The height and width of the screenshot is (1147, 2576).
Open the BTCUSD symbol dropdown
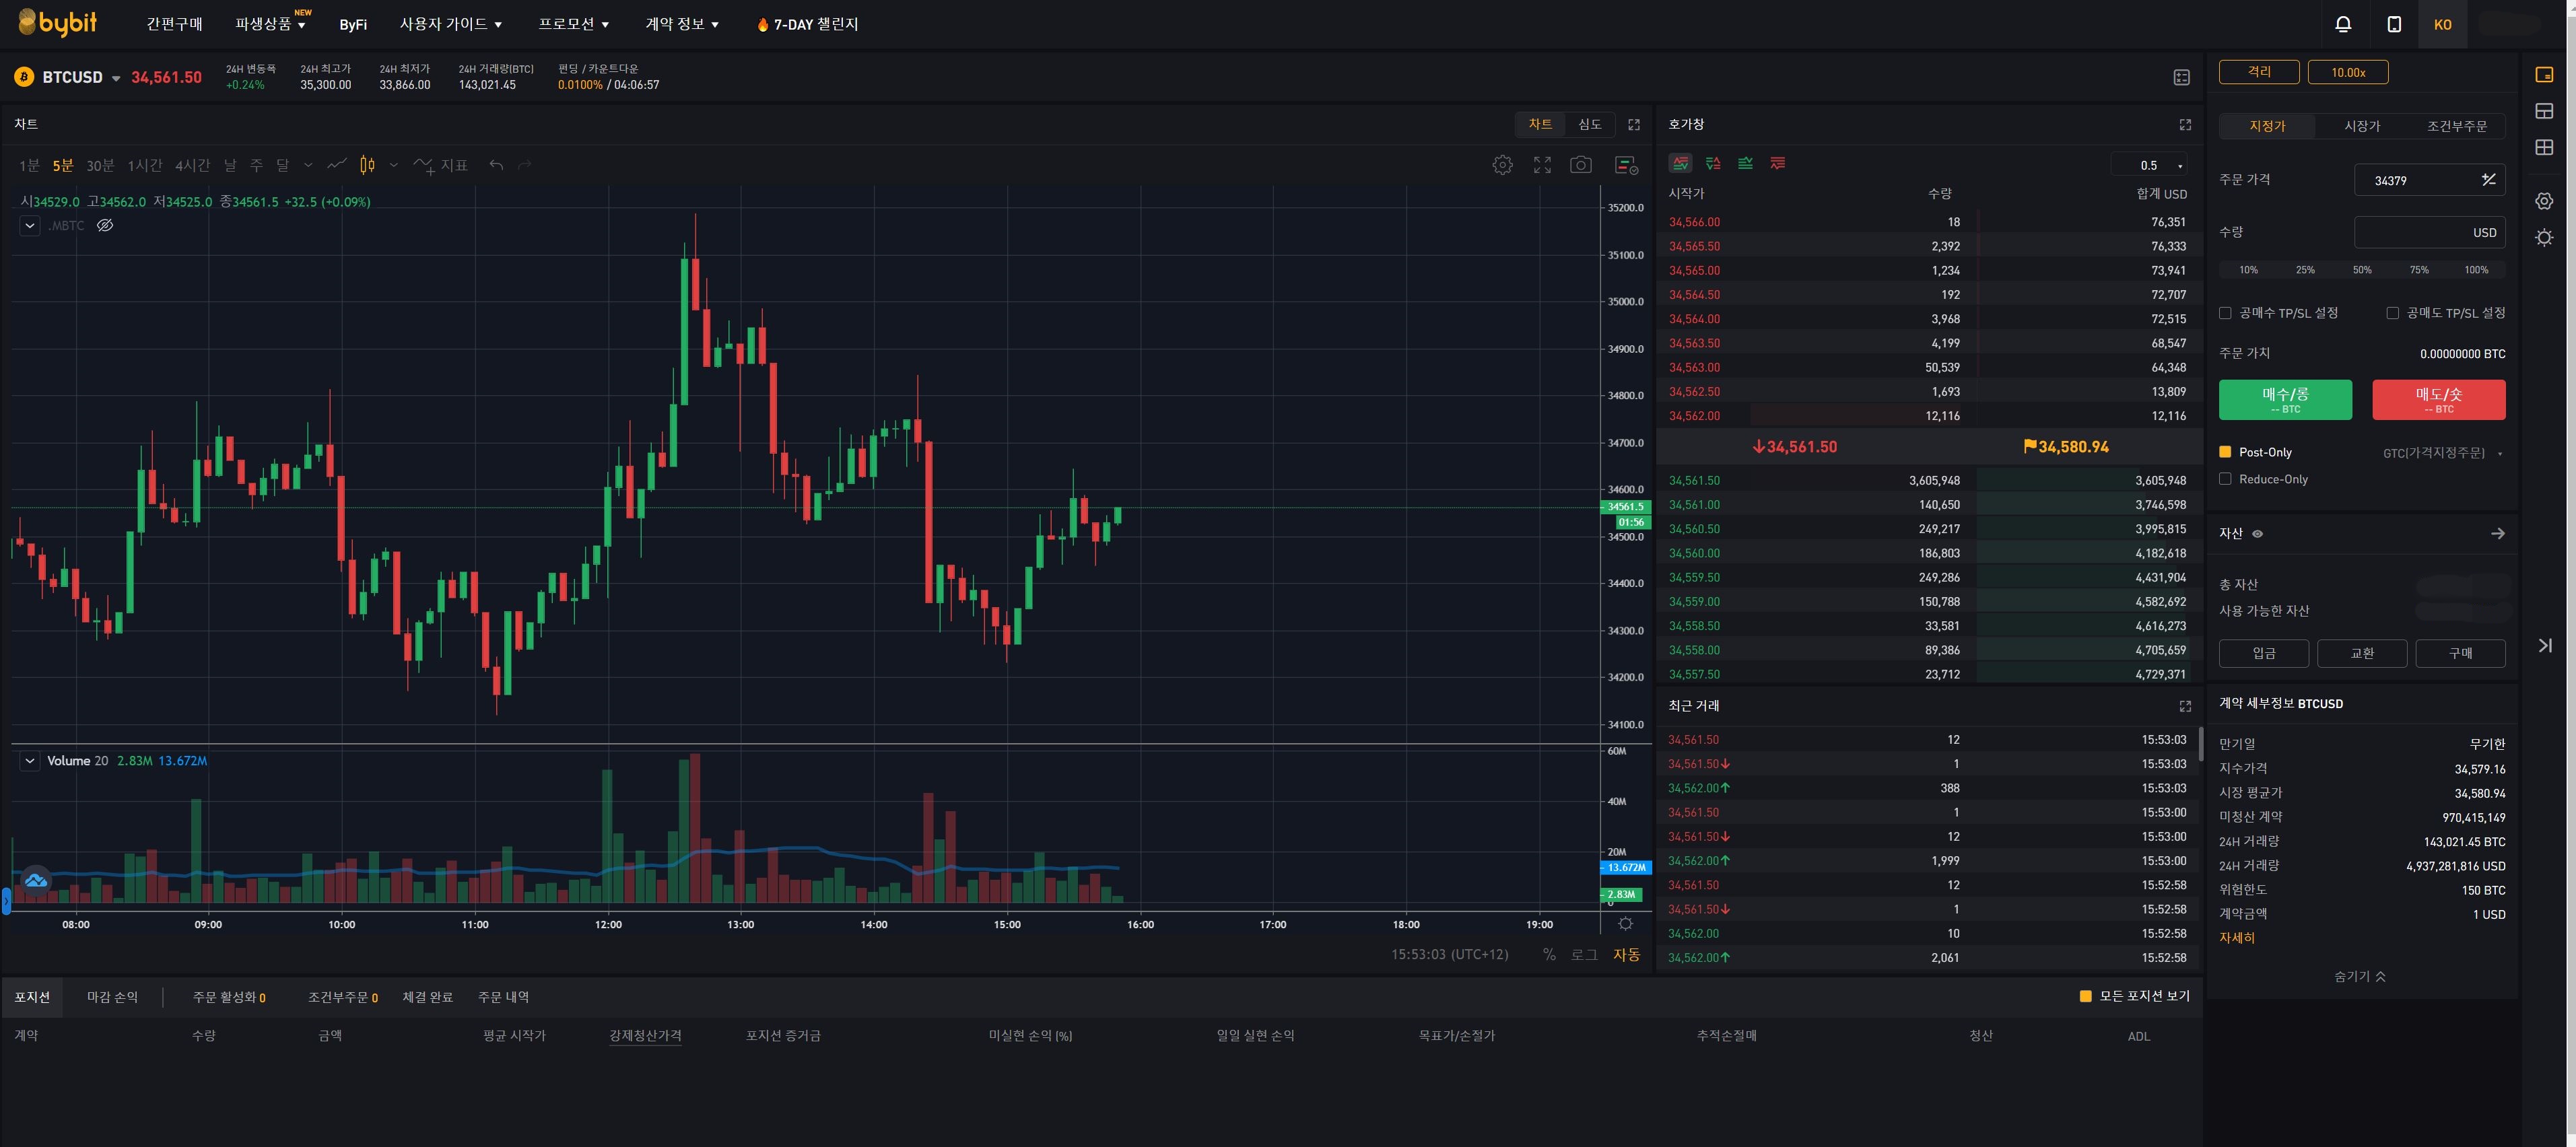(116, 78)
